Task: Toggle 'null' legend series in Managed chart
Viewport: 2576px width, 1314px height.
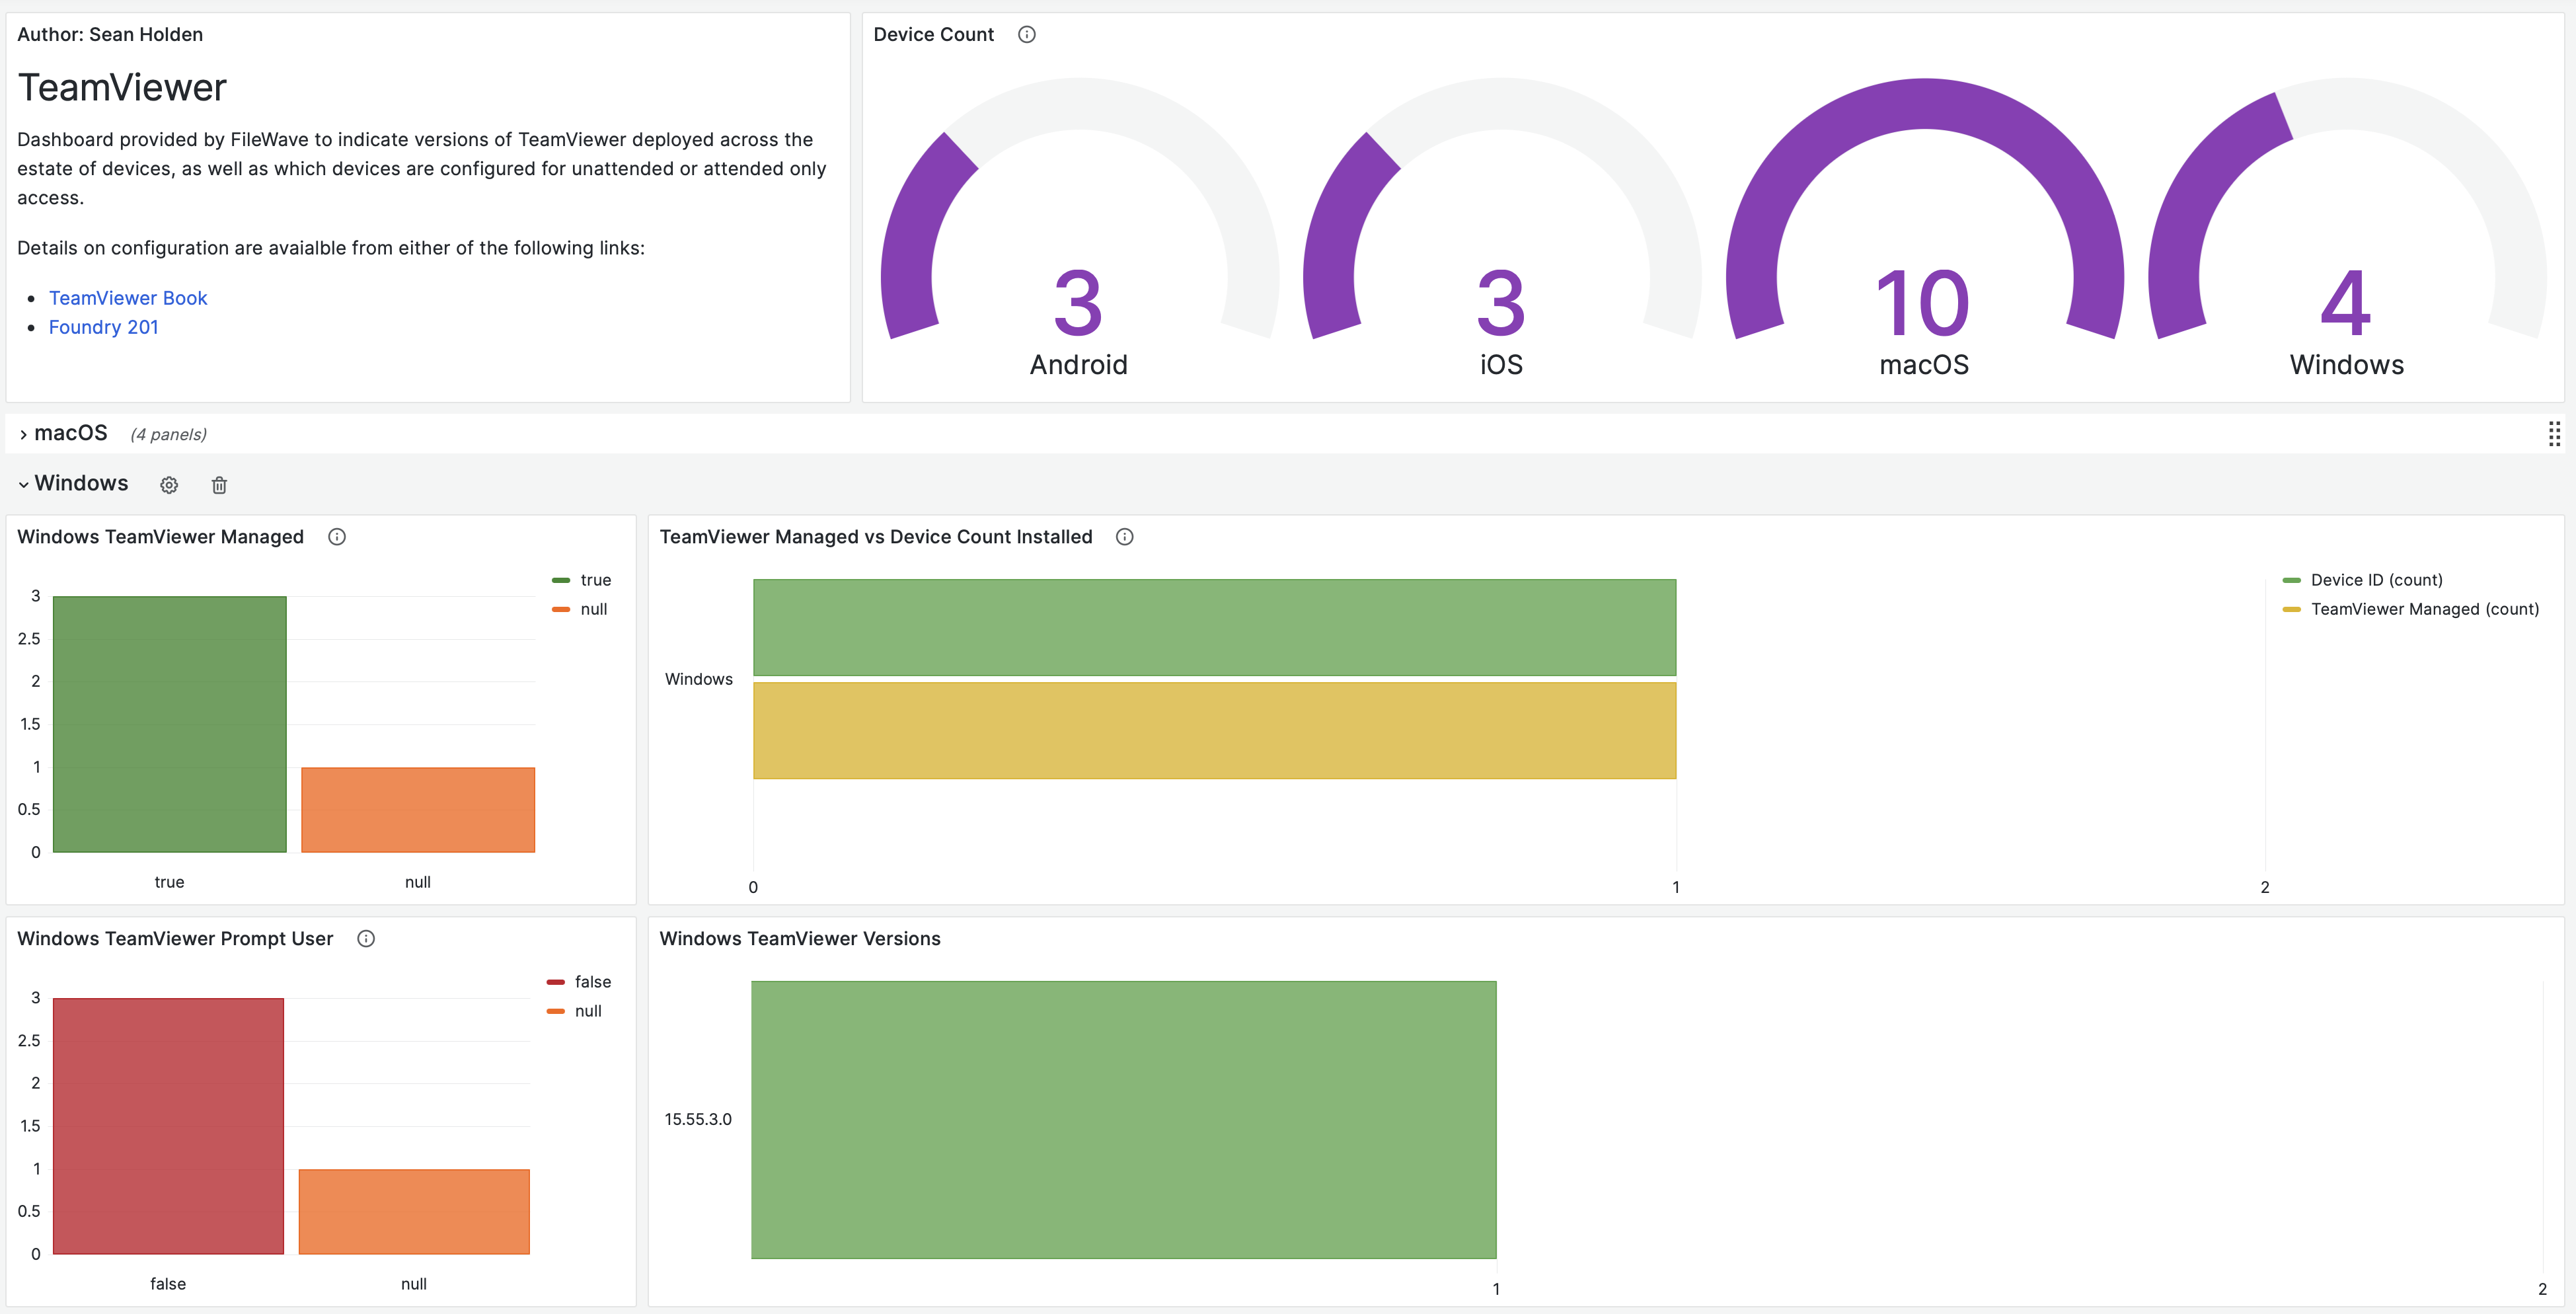Action: point(594,609)
